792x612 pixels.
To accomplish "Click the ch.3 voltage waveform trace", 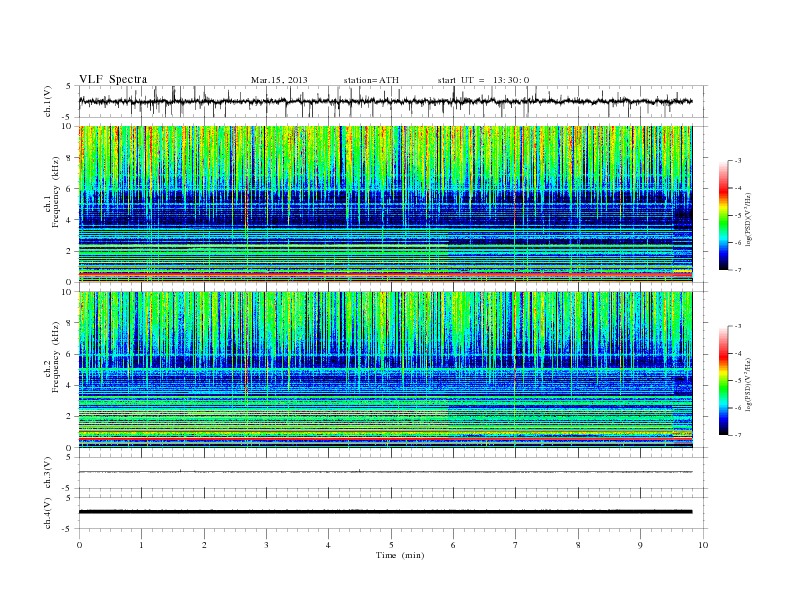I will [385, 472].
